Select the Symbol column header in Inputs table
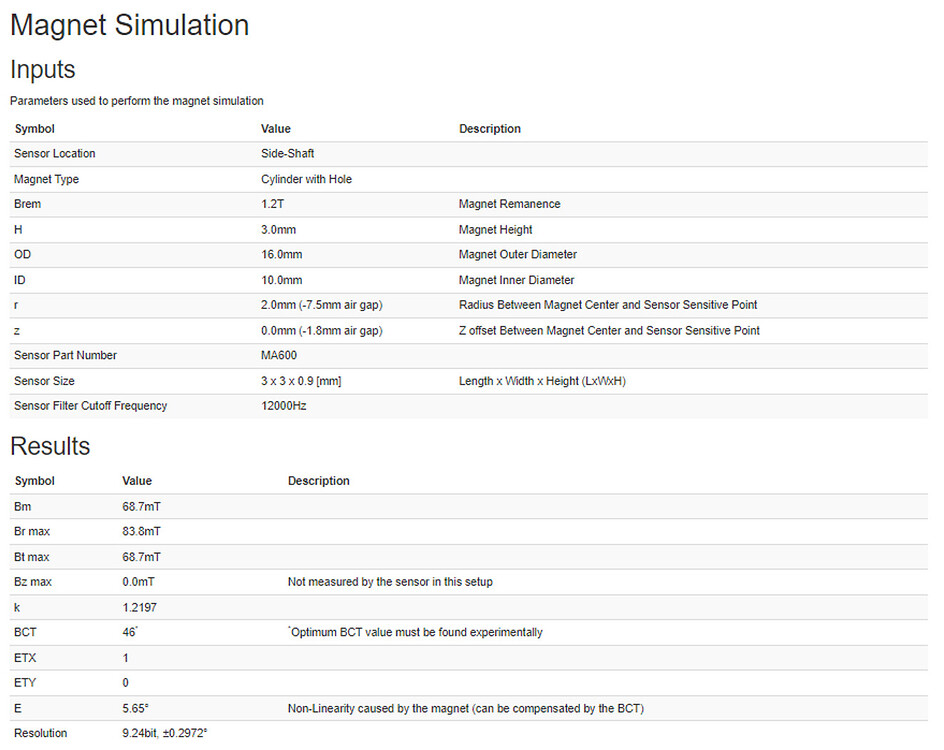This screenshot has height=750, width=944. coord(34,129)
